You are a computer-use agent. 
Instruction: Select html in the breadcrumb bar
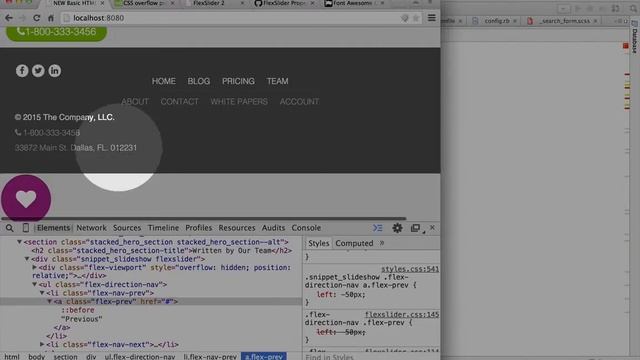pos(12,357)
